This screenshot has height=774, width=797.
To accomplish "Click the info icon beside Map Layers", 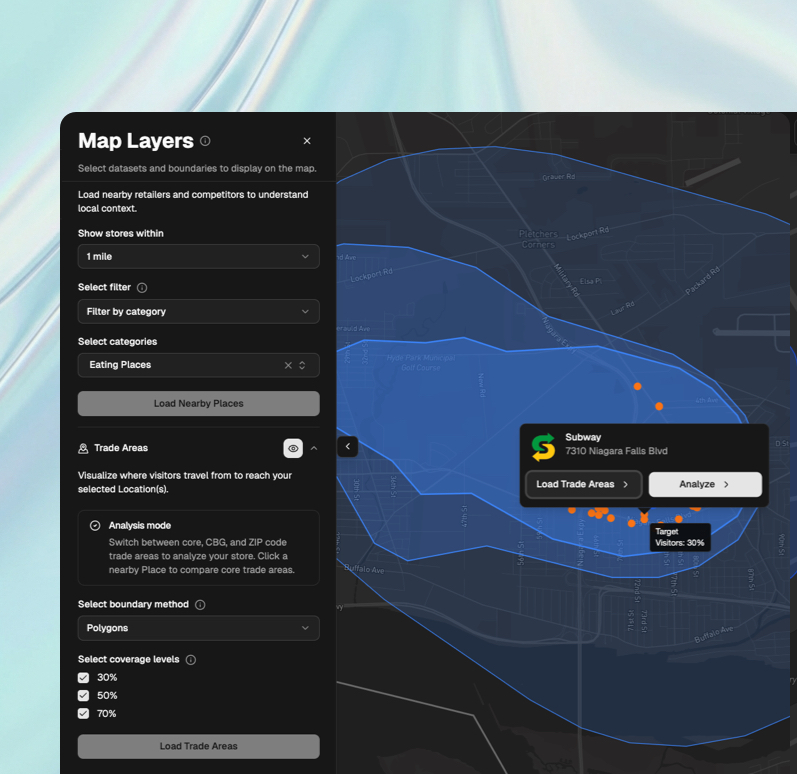I will (x=205, y=141).
